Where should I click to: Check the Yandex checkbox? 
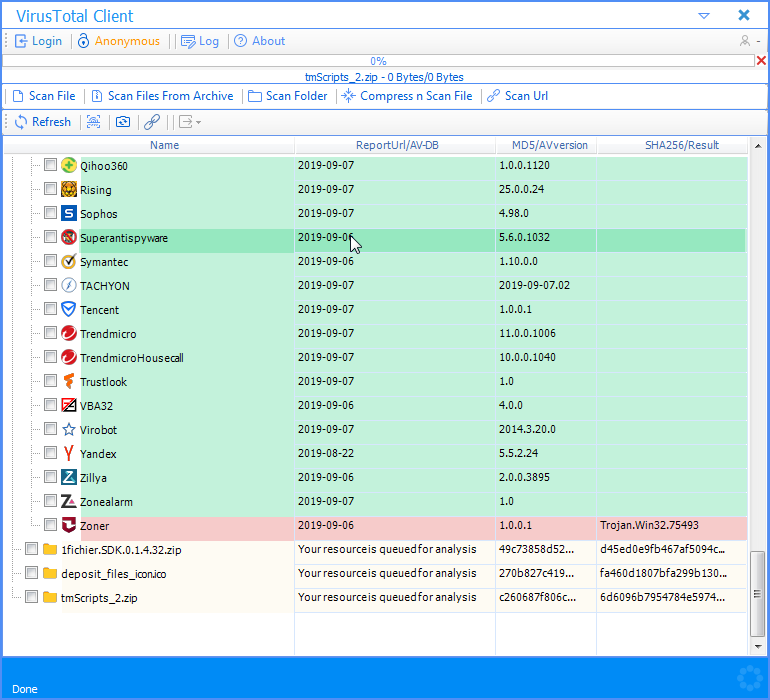click(50, 452)
